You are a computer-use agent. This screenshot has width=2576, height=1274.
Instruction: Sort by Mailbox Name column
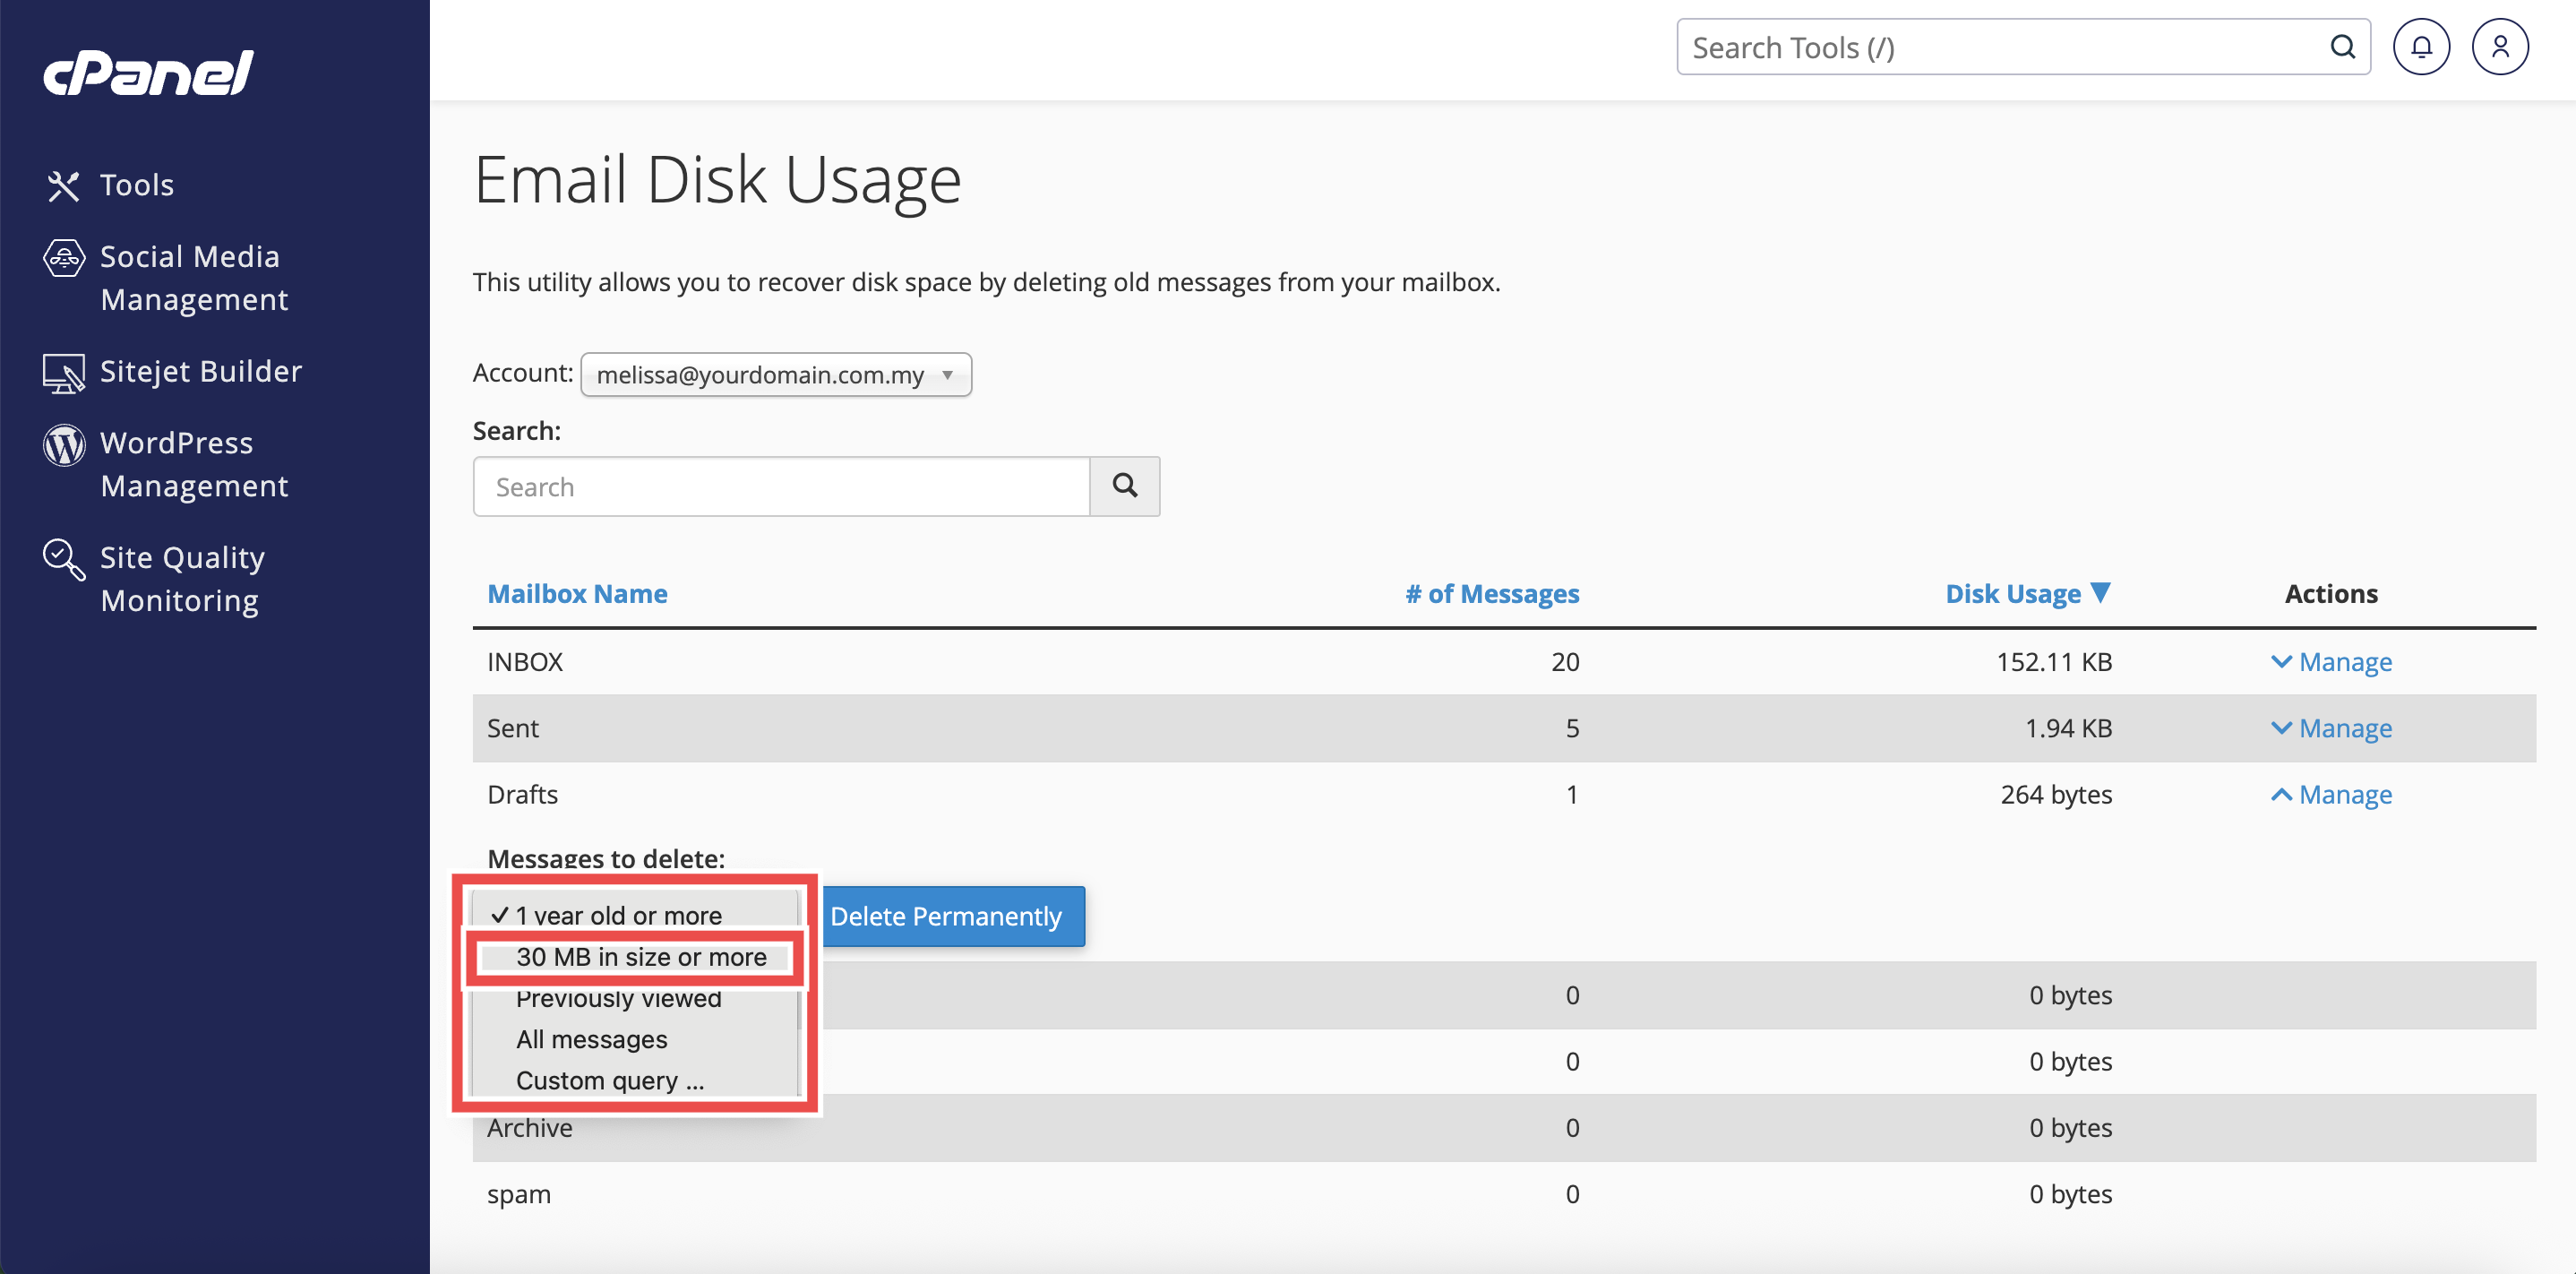[577, 594]
